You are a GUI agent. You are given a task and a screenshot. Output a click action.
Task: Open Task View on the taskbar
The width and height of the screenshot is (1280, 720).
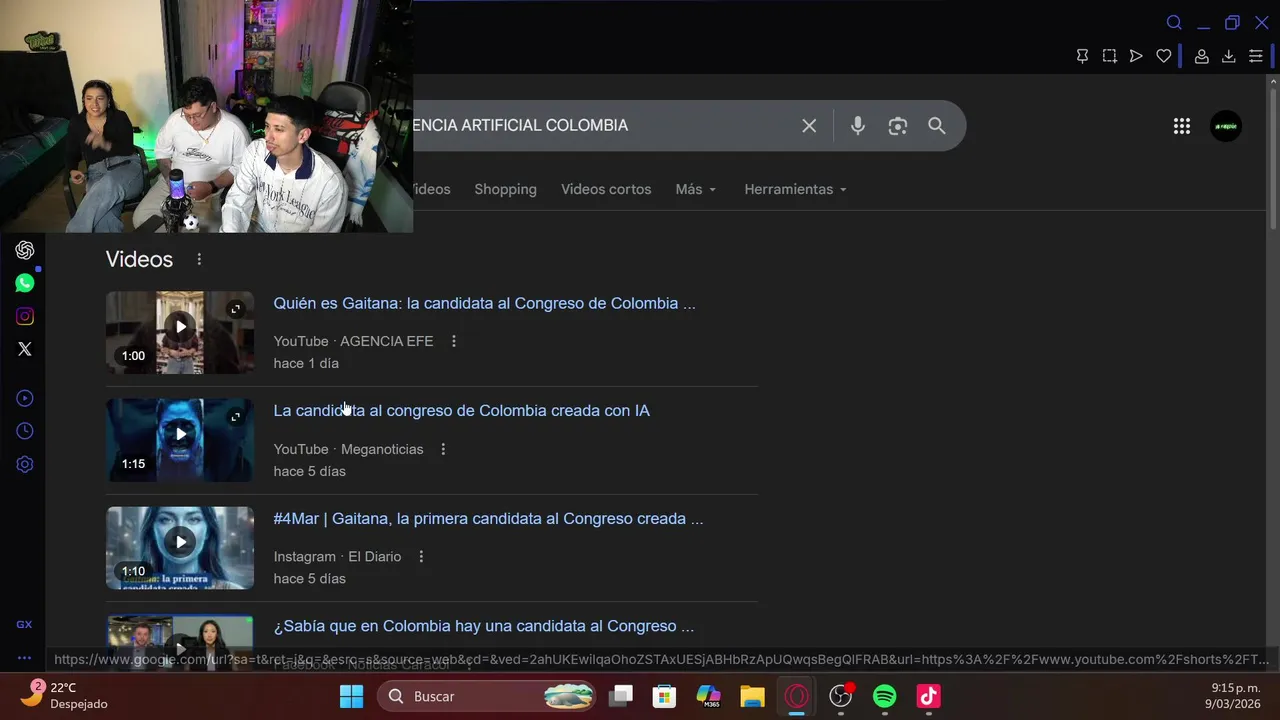tap(621, 696)
